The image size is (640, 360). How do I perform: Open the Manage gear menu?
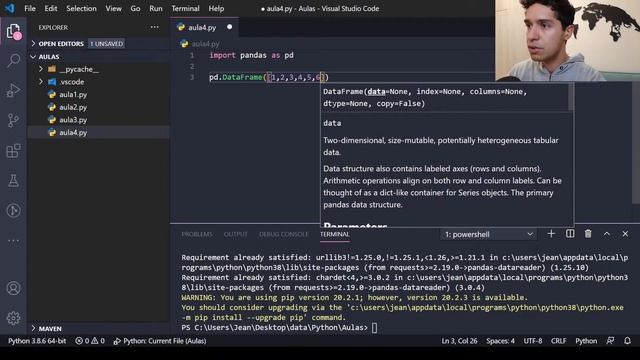click(x=13, y=318)
